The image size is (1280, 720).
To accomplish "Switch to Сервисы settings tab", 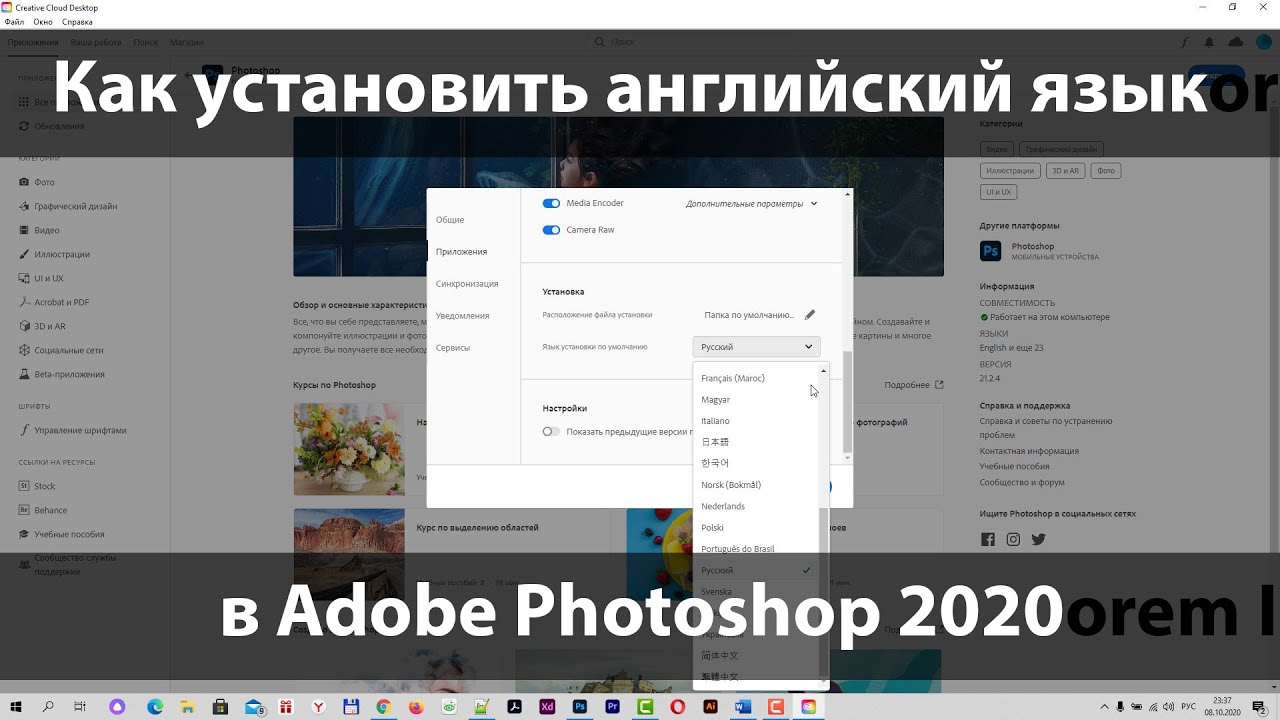I will [x=453, y=348].
